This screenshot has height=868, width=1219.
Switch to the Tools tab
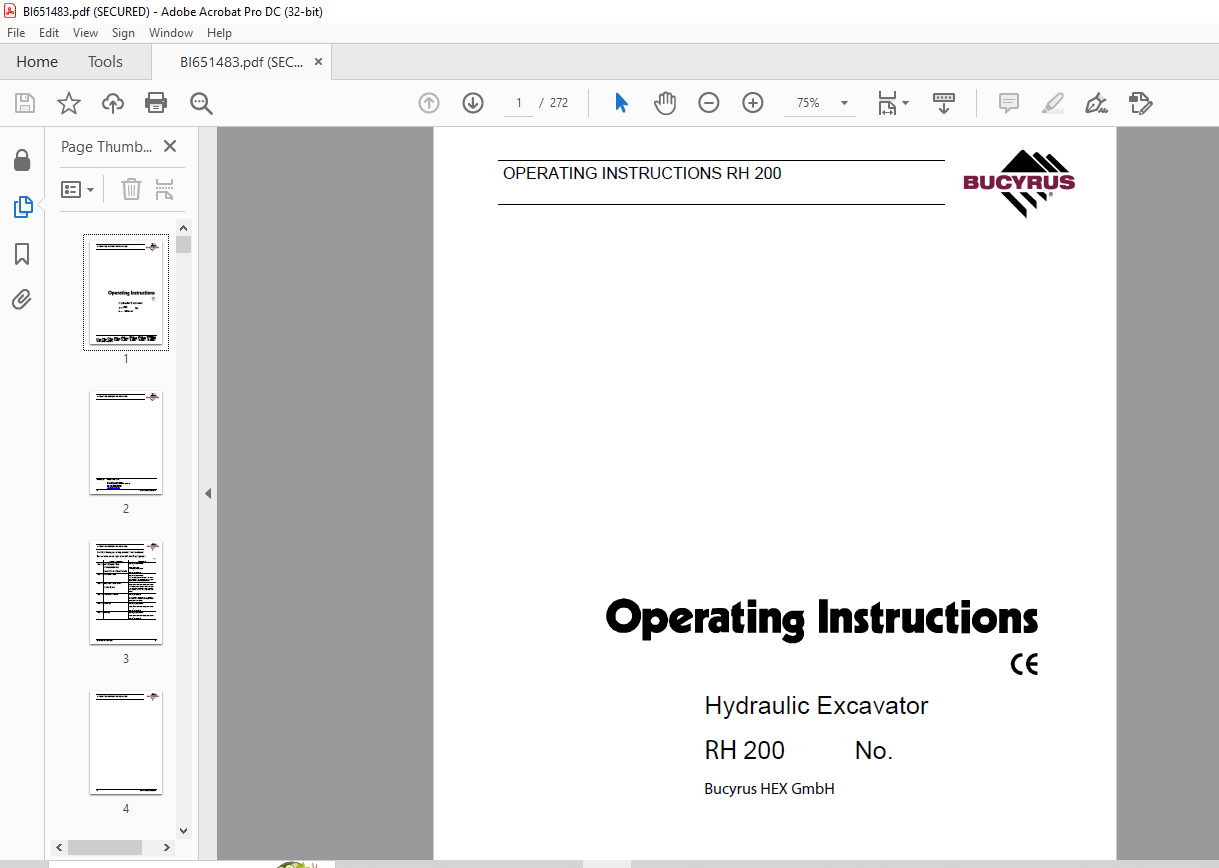(x=105, y=62)
